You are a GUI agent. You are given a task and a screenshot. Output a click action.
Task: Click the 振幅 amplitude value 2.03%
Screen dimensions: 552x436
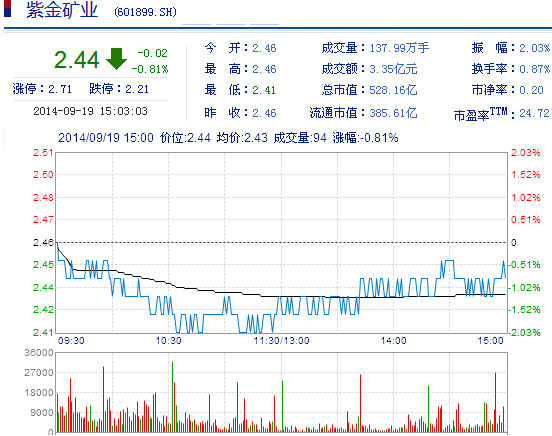point(534,48)
